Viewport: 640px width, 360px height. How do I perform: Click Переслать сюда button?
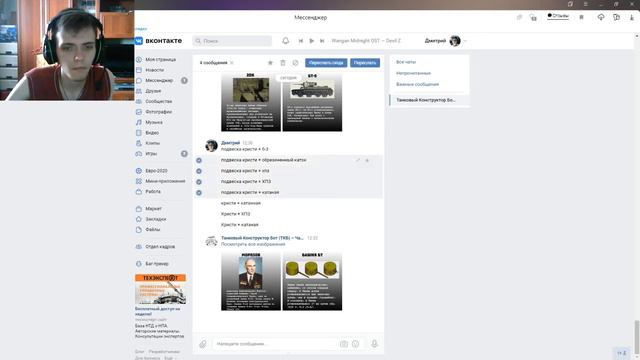pyautogui.click(x=326, y=63)
